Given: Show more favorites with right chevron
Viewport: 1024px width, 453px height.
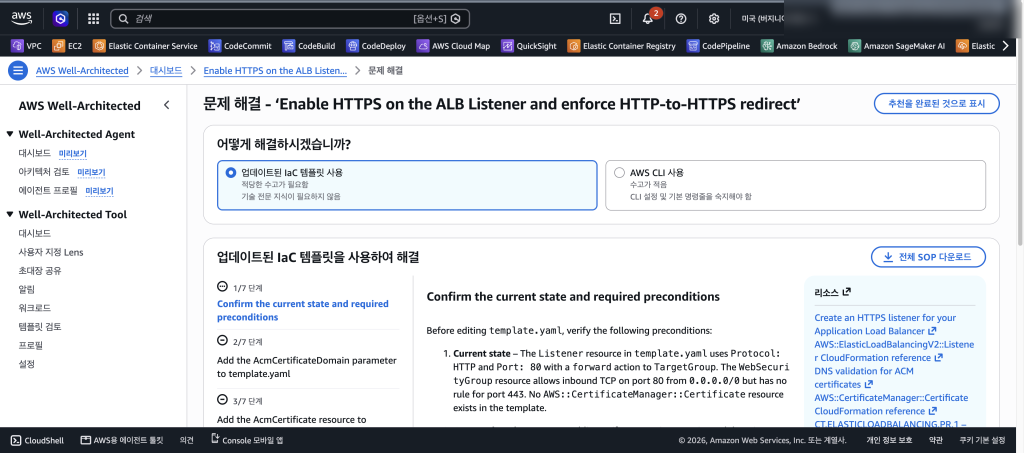Looking at the screenshot, I should click(1006, 46).
